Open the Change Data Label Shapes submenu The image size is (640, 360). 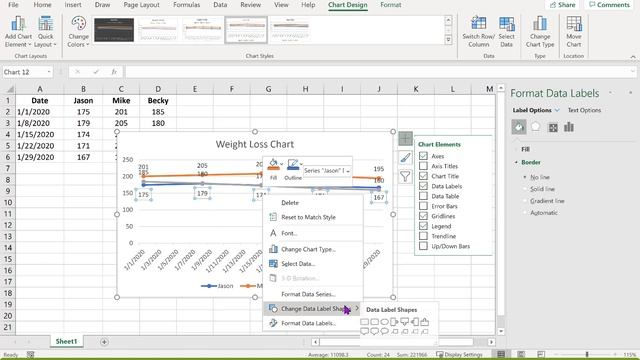coord(313,309)
